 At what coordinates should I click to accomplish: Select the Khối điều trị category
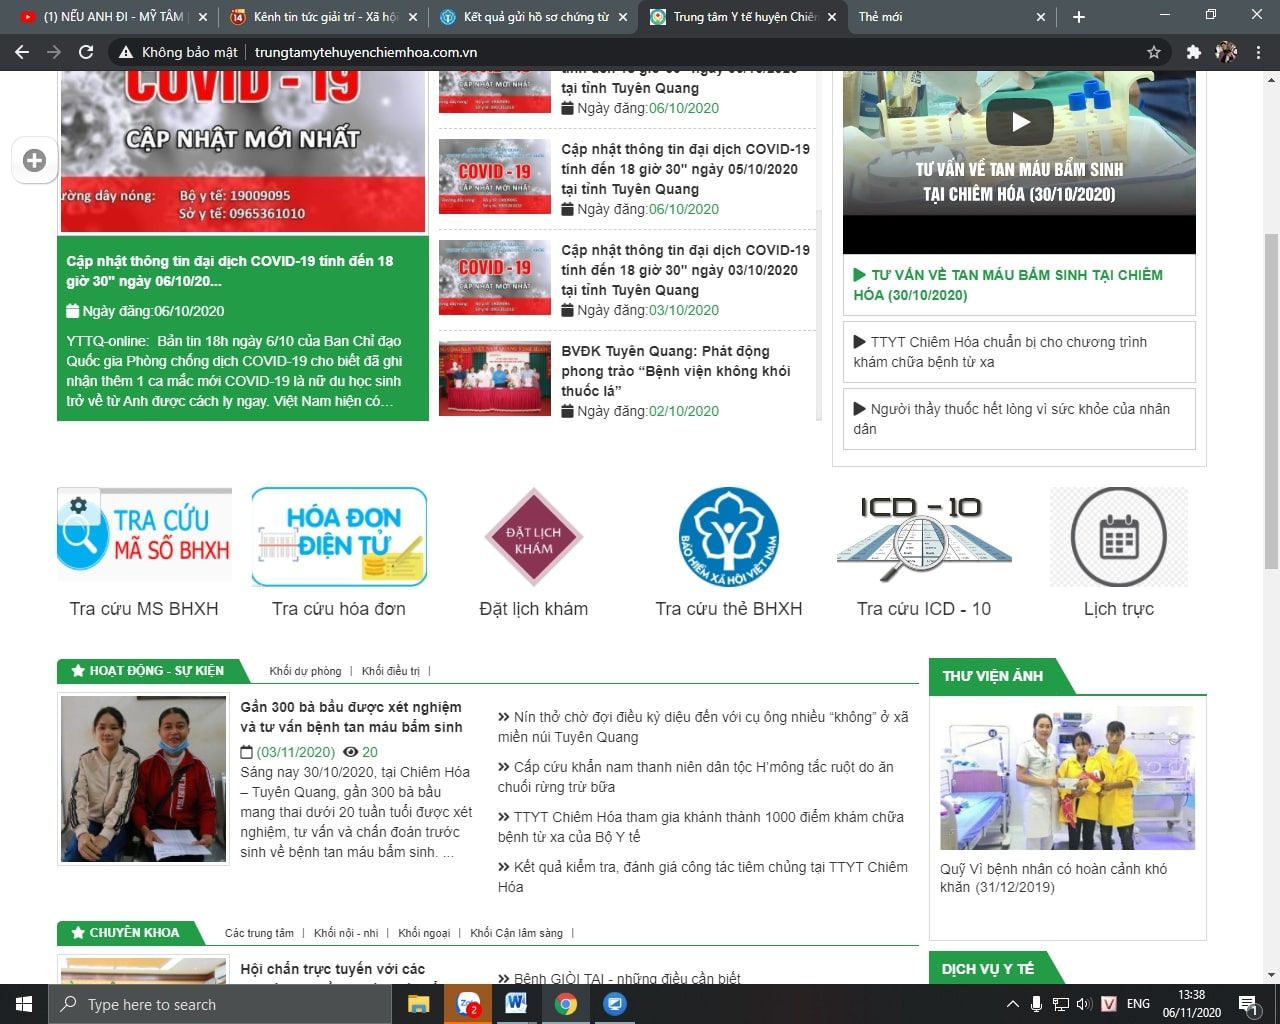(x=391, y=671)
